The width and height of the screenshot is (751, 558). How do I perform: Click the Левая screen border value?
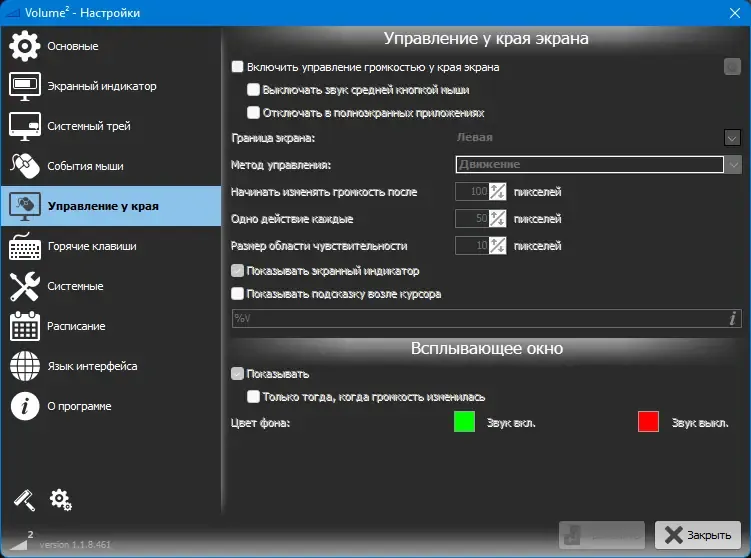point(475,137)
